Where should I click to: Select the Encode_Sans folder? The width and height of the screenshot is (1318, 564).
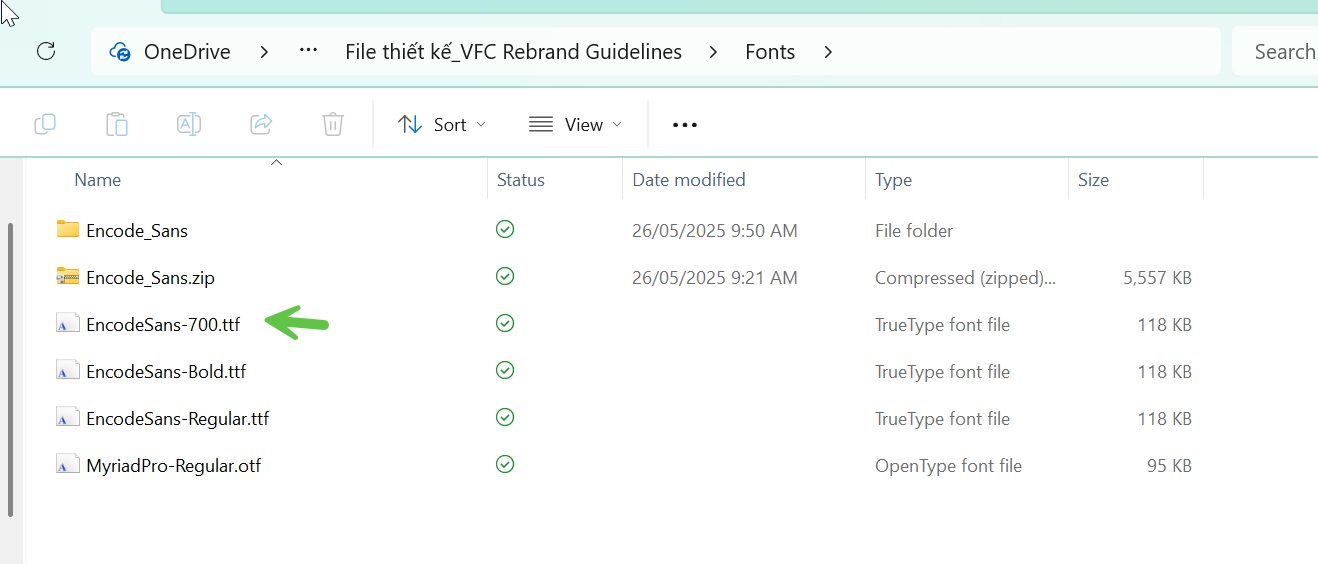(x=137, y=231)
